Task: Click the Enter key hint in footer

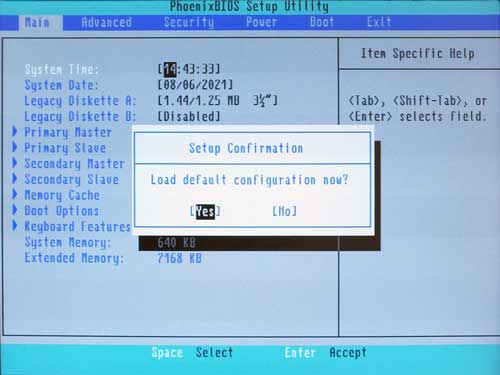Action: click(300, 352)
